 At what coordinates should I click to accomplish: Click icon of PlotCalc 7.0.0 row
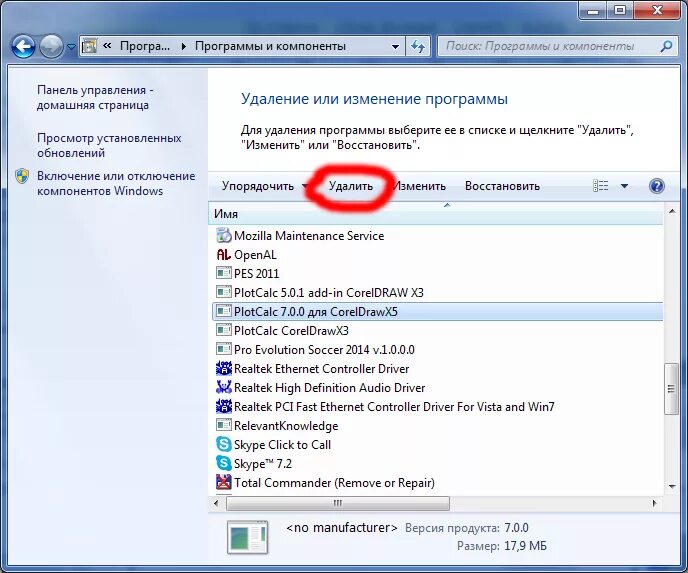tap(224, 311)
